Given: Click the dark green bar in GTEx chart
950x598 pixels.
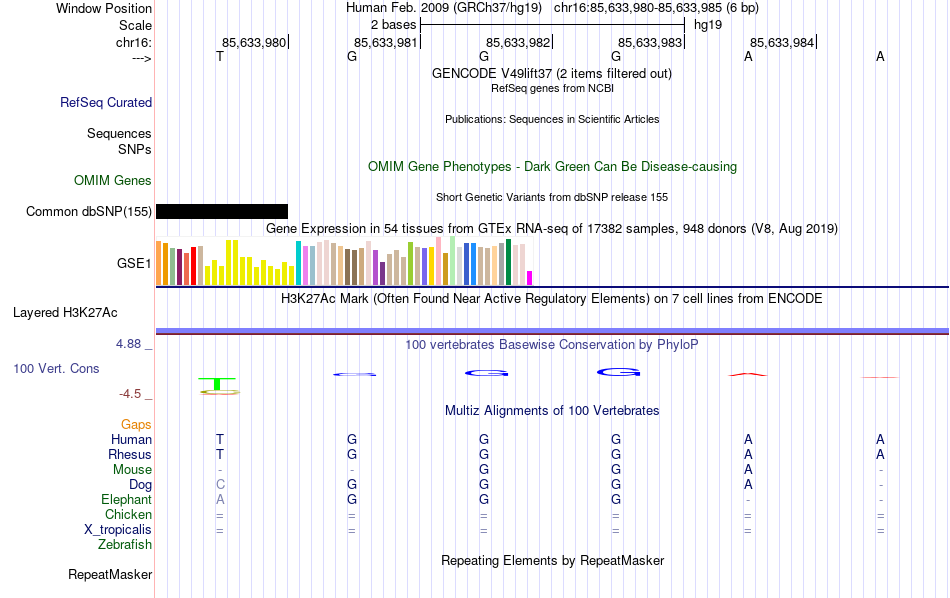Looking at the screenshot, I should [508, 262].
